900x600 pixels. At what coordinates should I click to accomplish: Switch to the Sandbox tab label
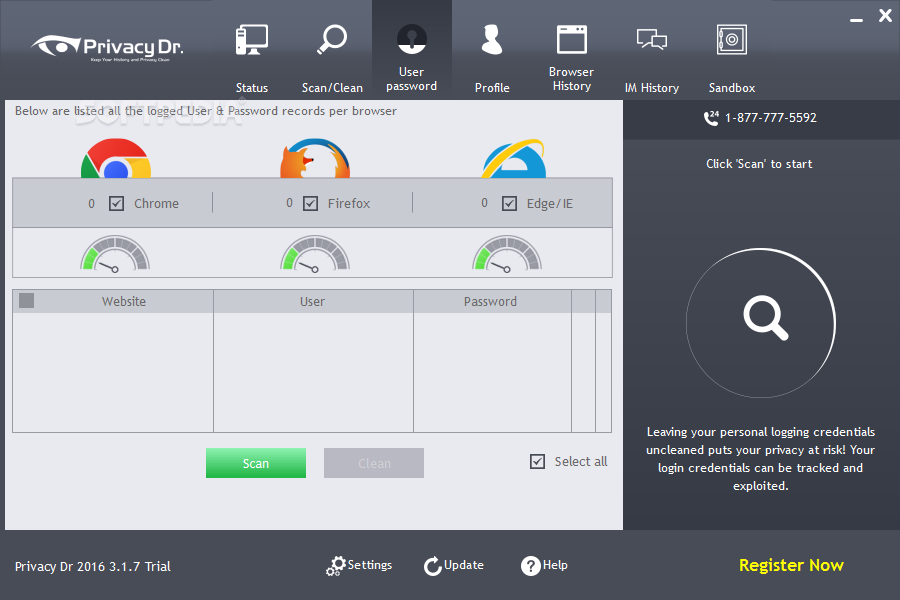pos(732,88)
